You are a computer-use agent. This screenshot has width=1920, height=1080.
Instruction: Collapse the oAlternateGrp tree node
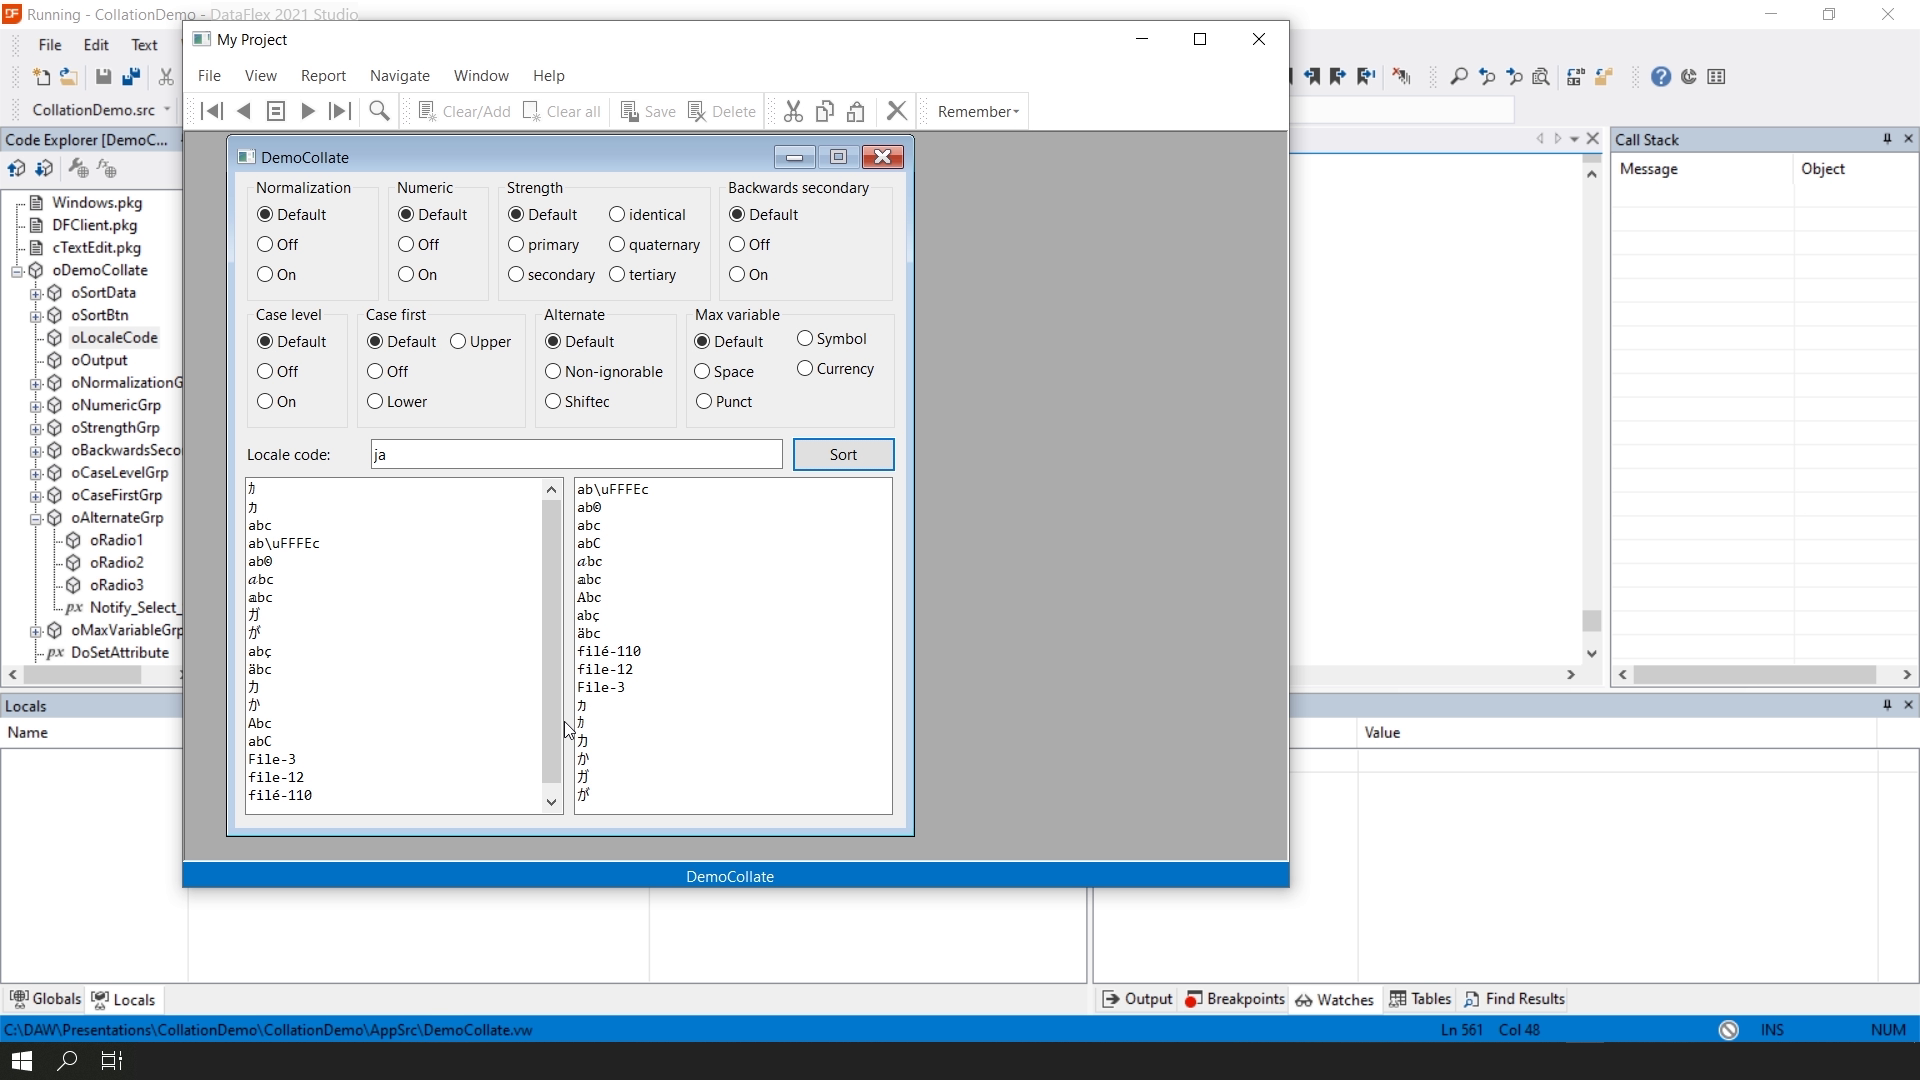point(36,518)
